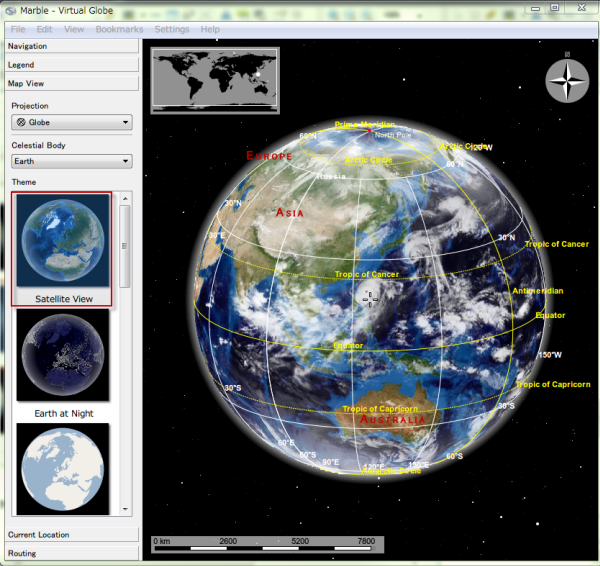Image resolution: width=600 pixels, height=566 pixels.
Task: Open the Routing panel
Action: click(x=70, y=553)
